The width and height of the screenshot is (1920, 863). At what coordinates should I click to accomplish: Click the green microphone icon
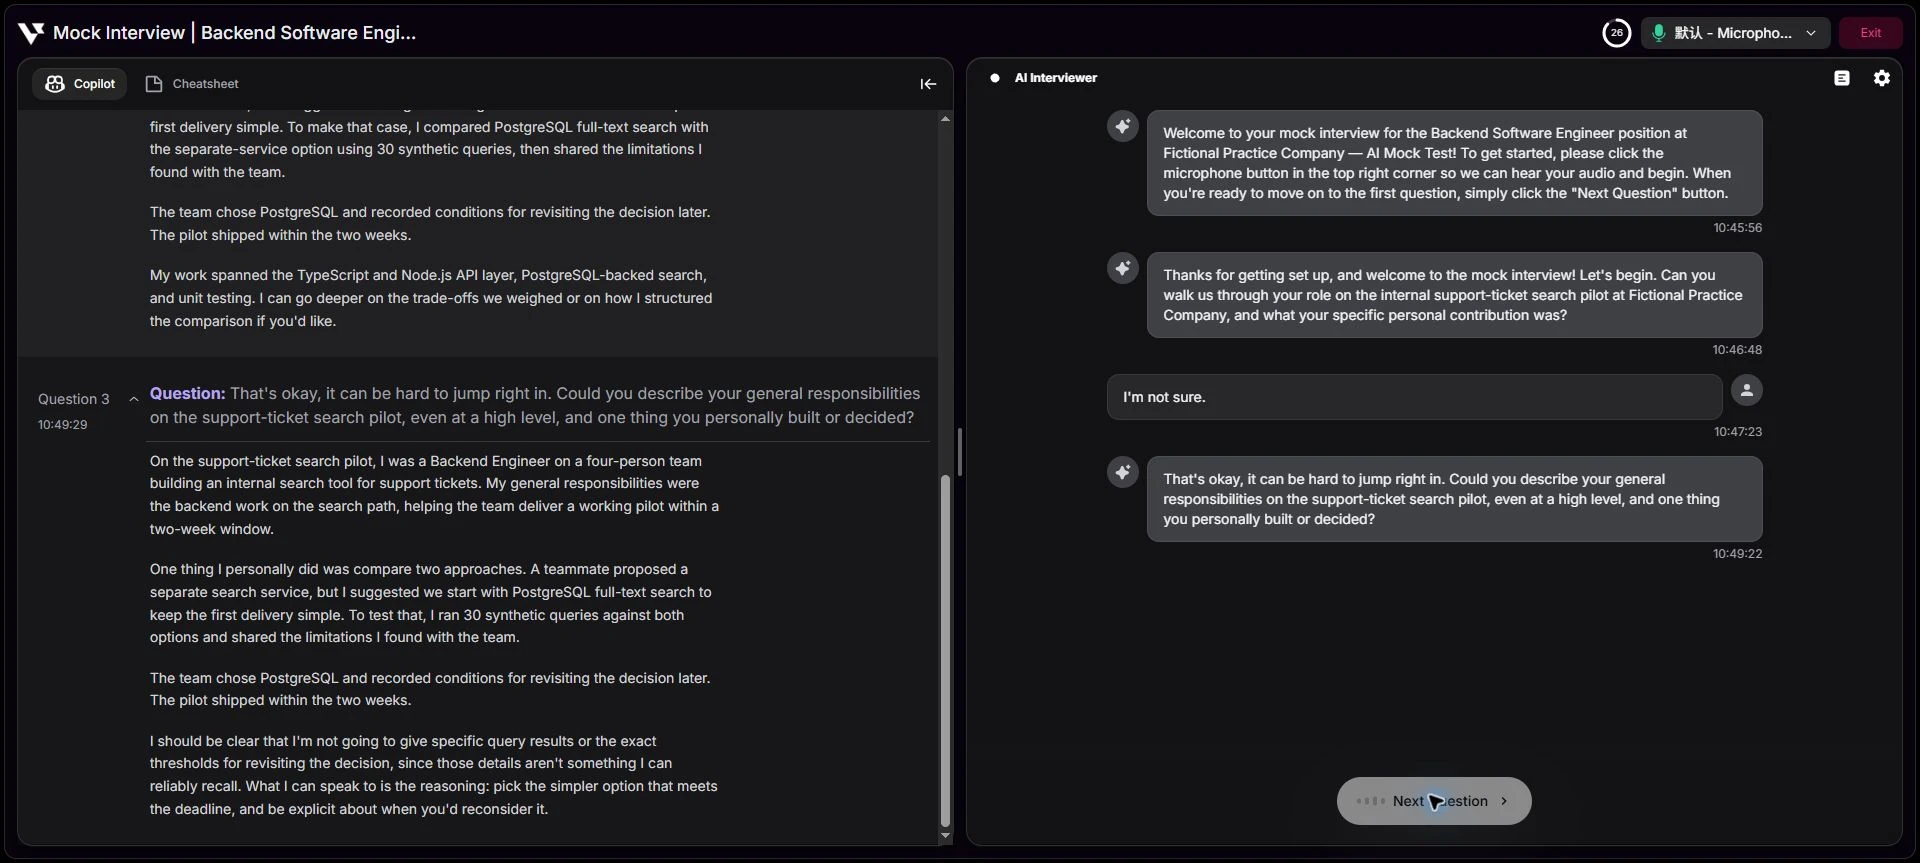click(x=1659, y=33)
